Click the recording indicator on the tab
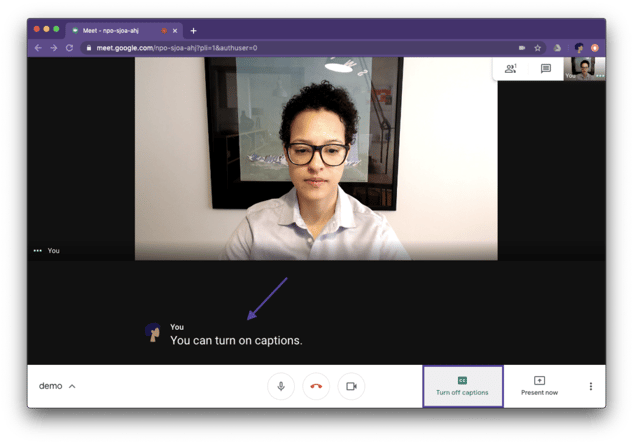This screenshot has width=633, height=444. (164, 31)
